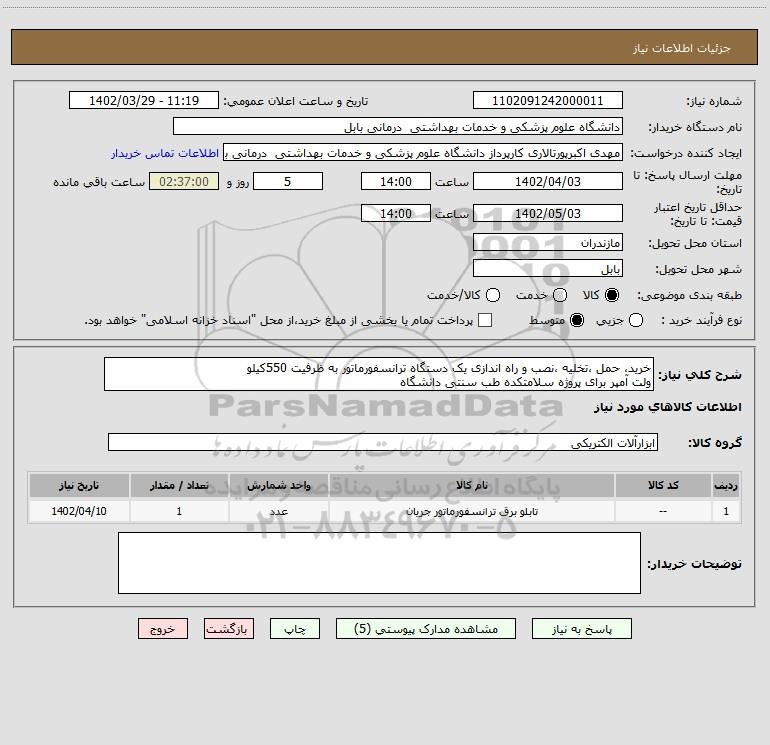Click the price validity date 1402/05/03
The width and height of the screenshot is (770, 745).
tap(548, 213)
